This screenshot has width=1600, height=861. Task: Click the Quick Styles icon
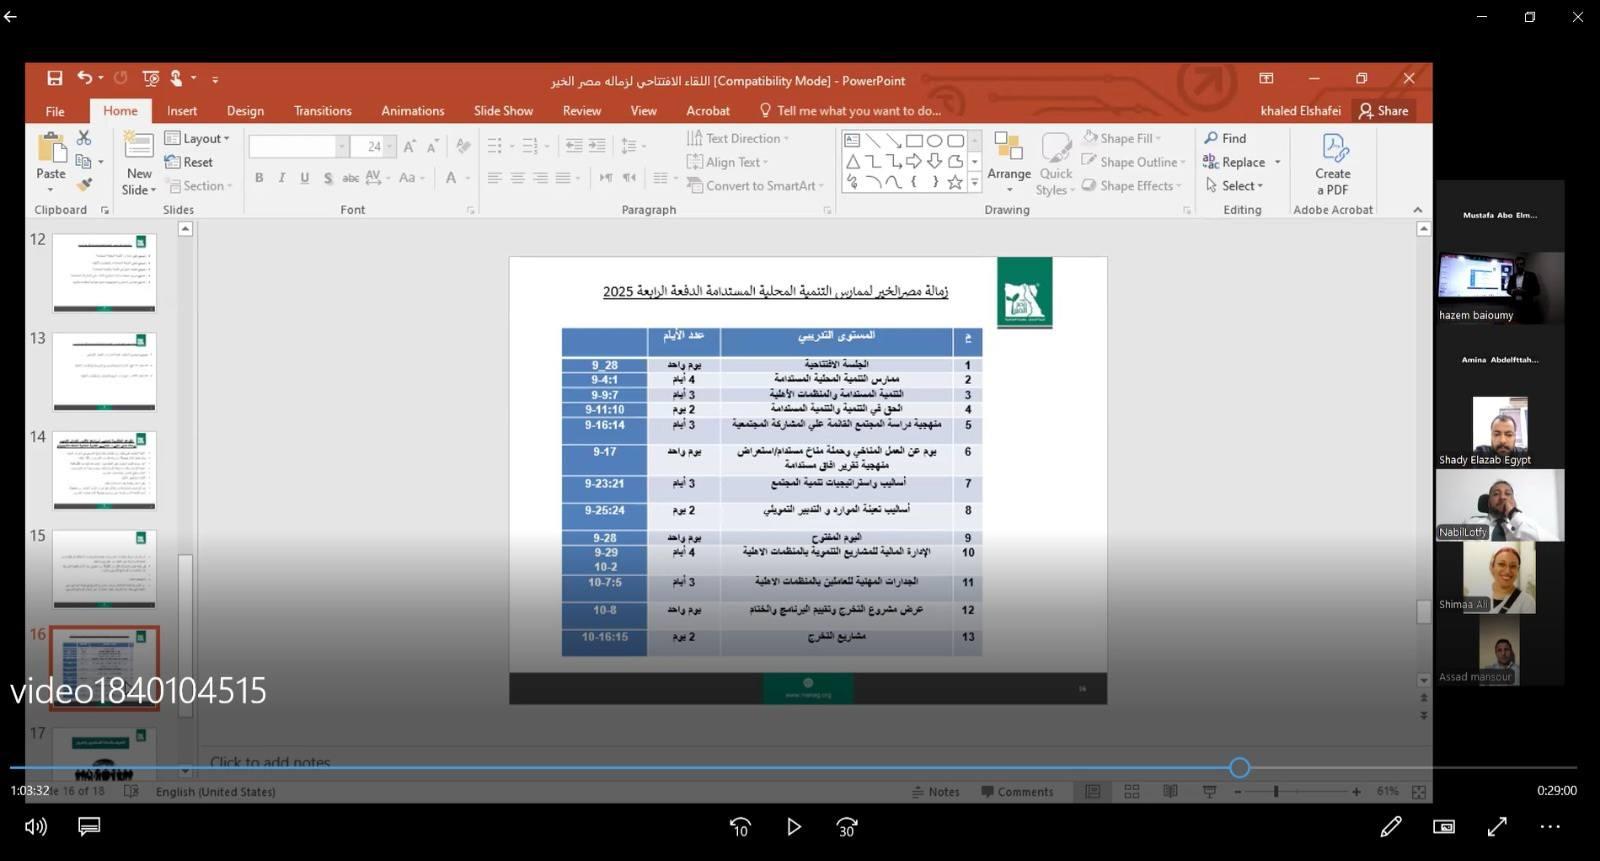tap(1056, 147)
